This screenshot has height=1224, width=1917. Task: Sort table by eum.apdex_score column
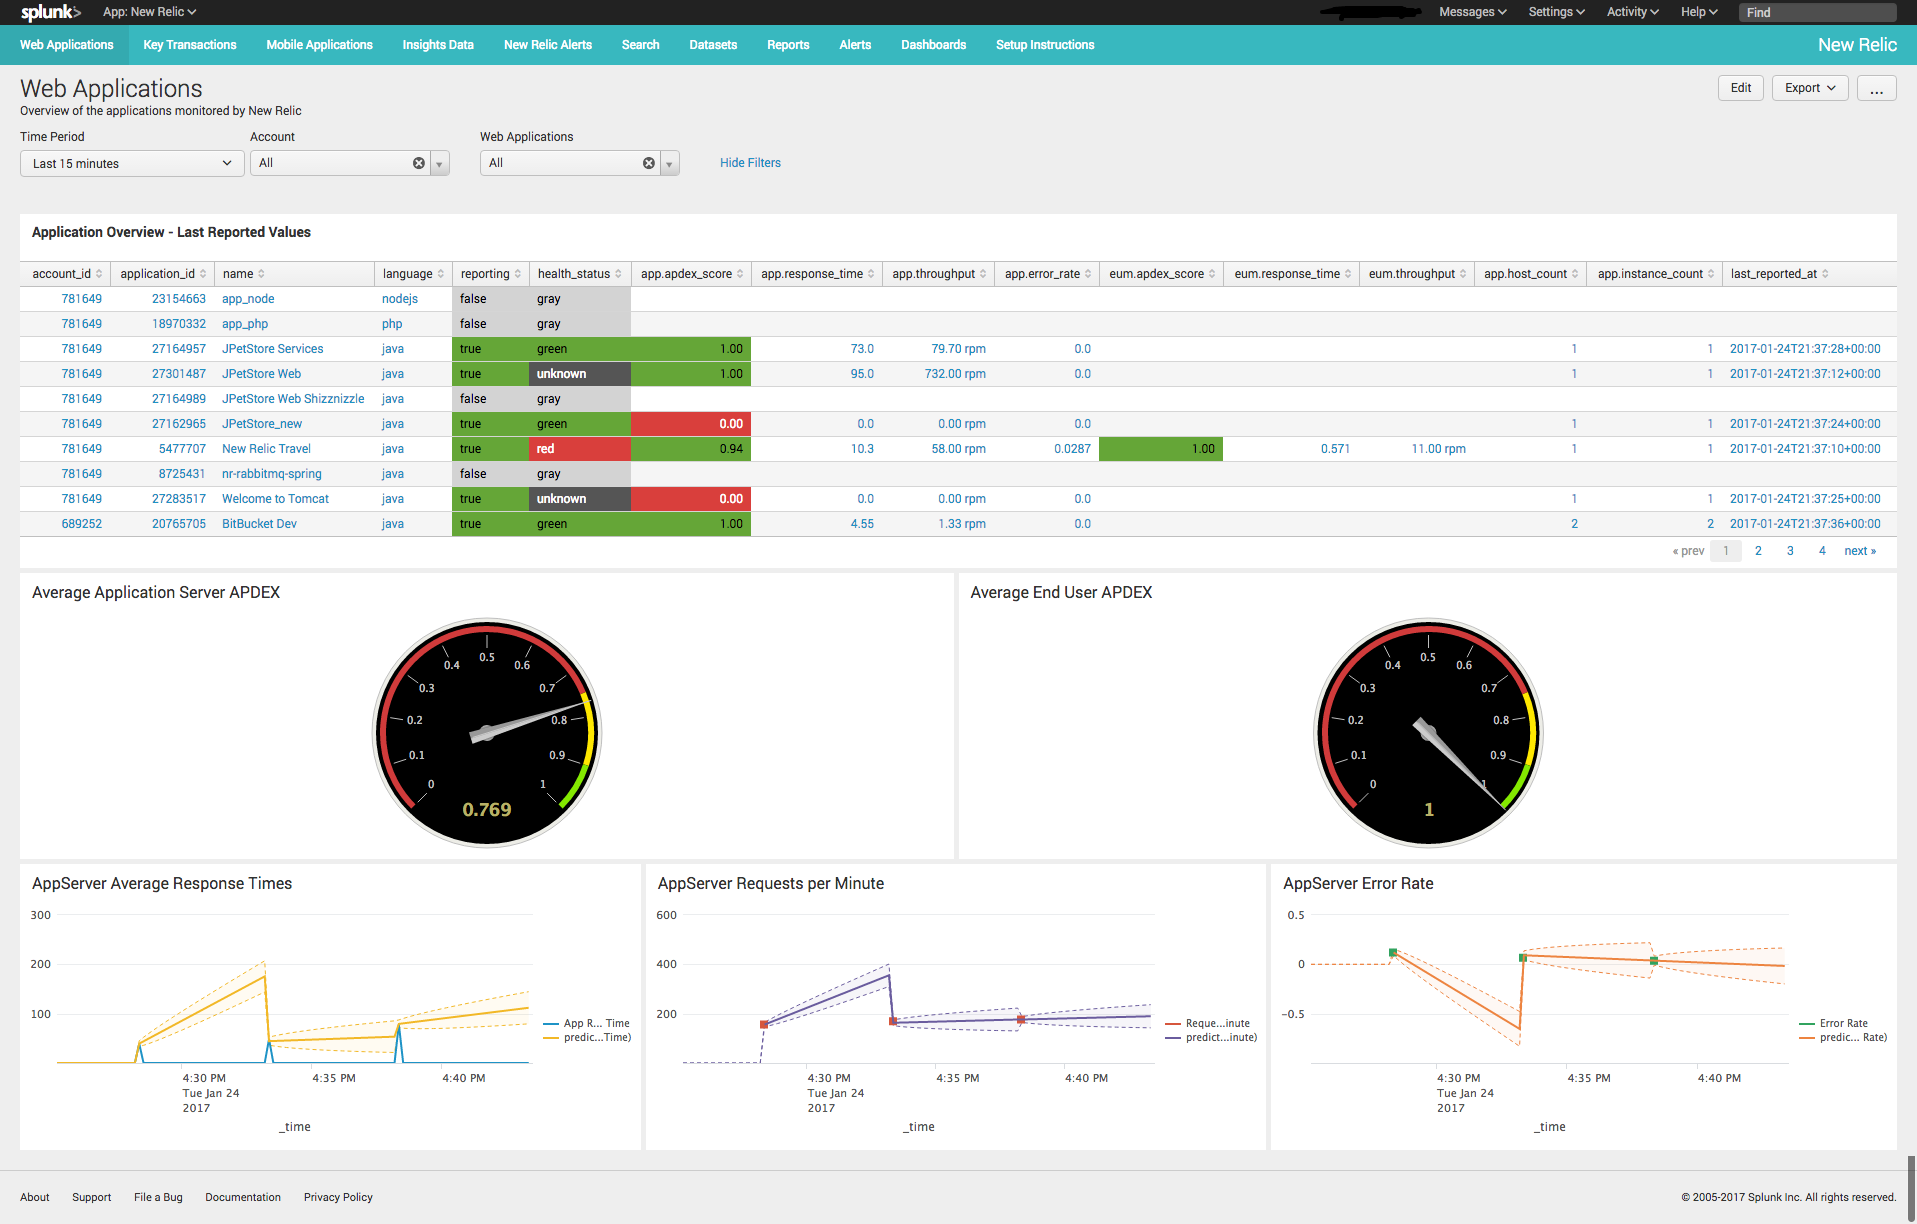point(1161,274)
